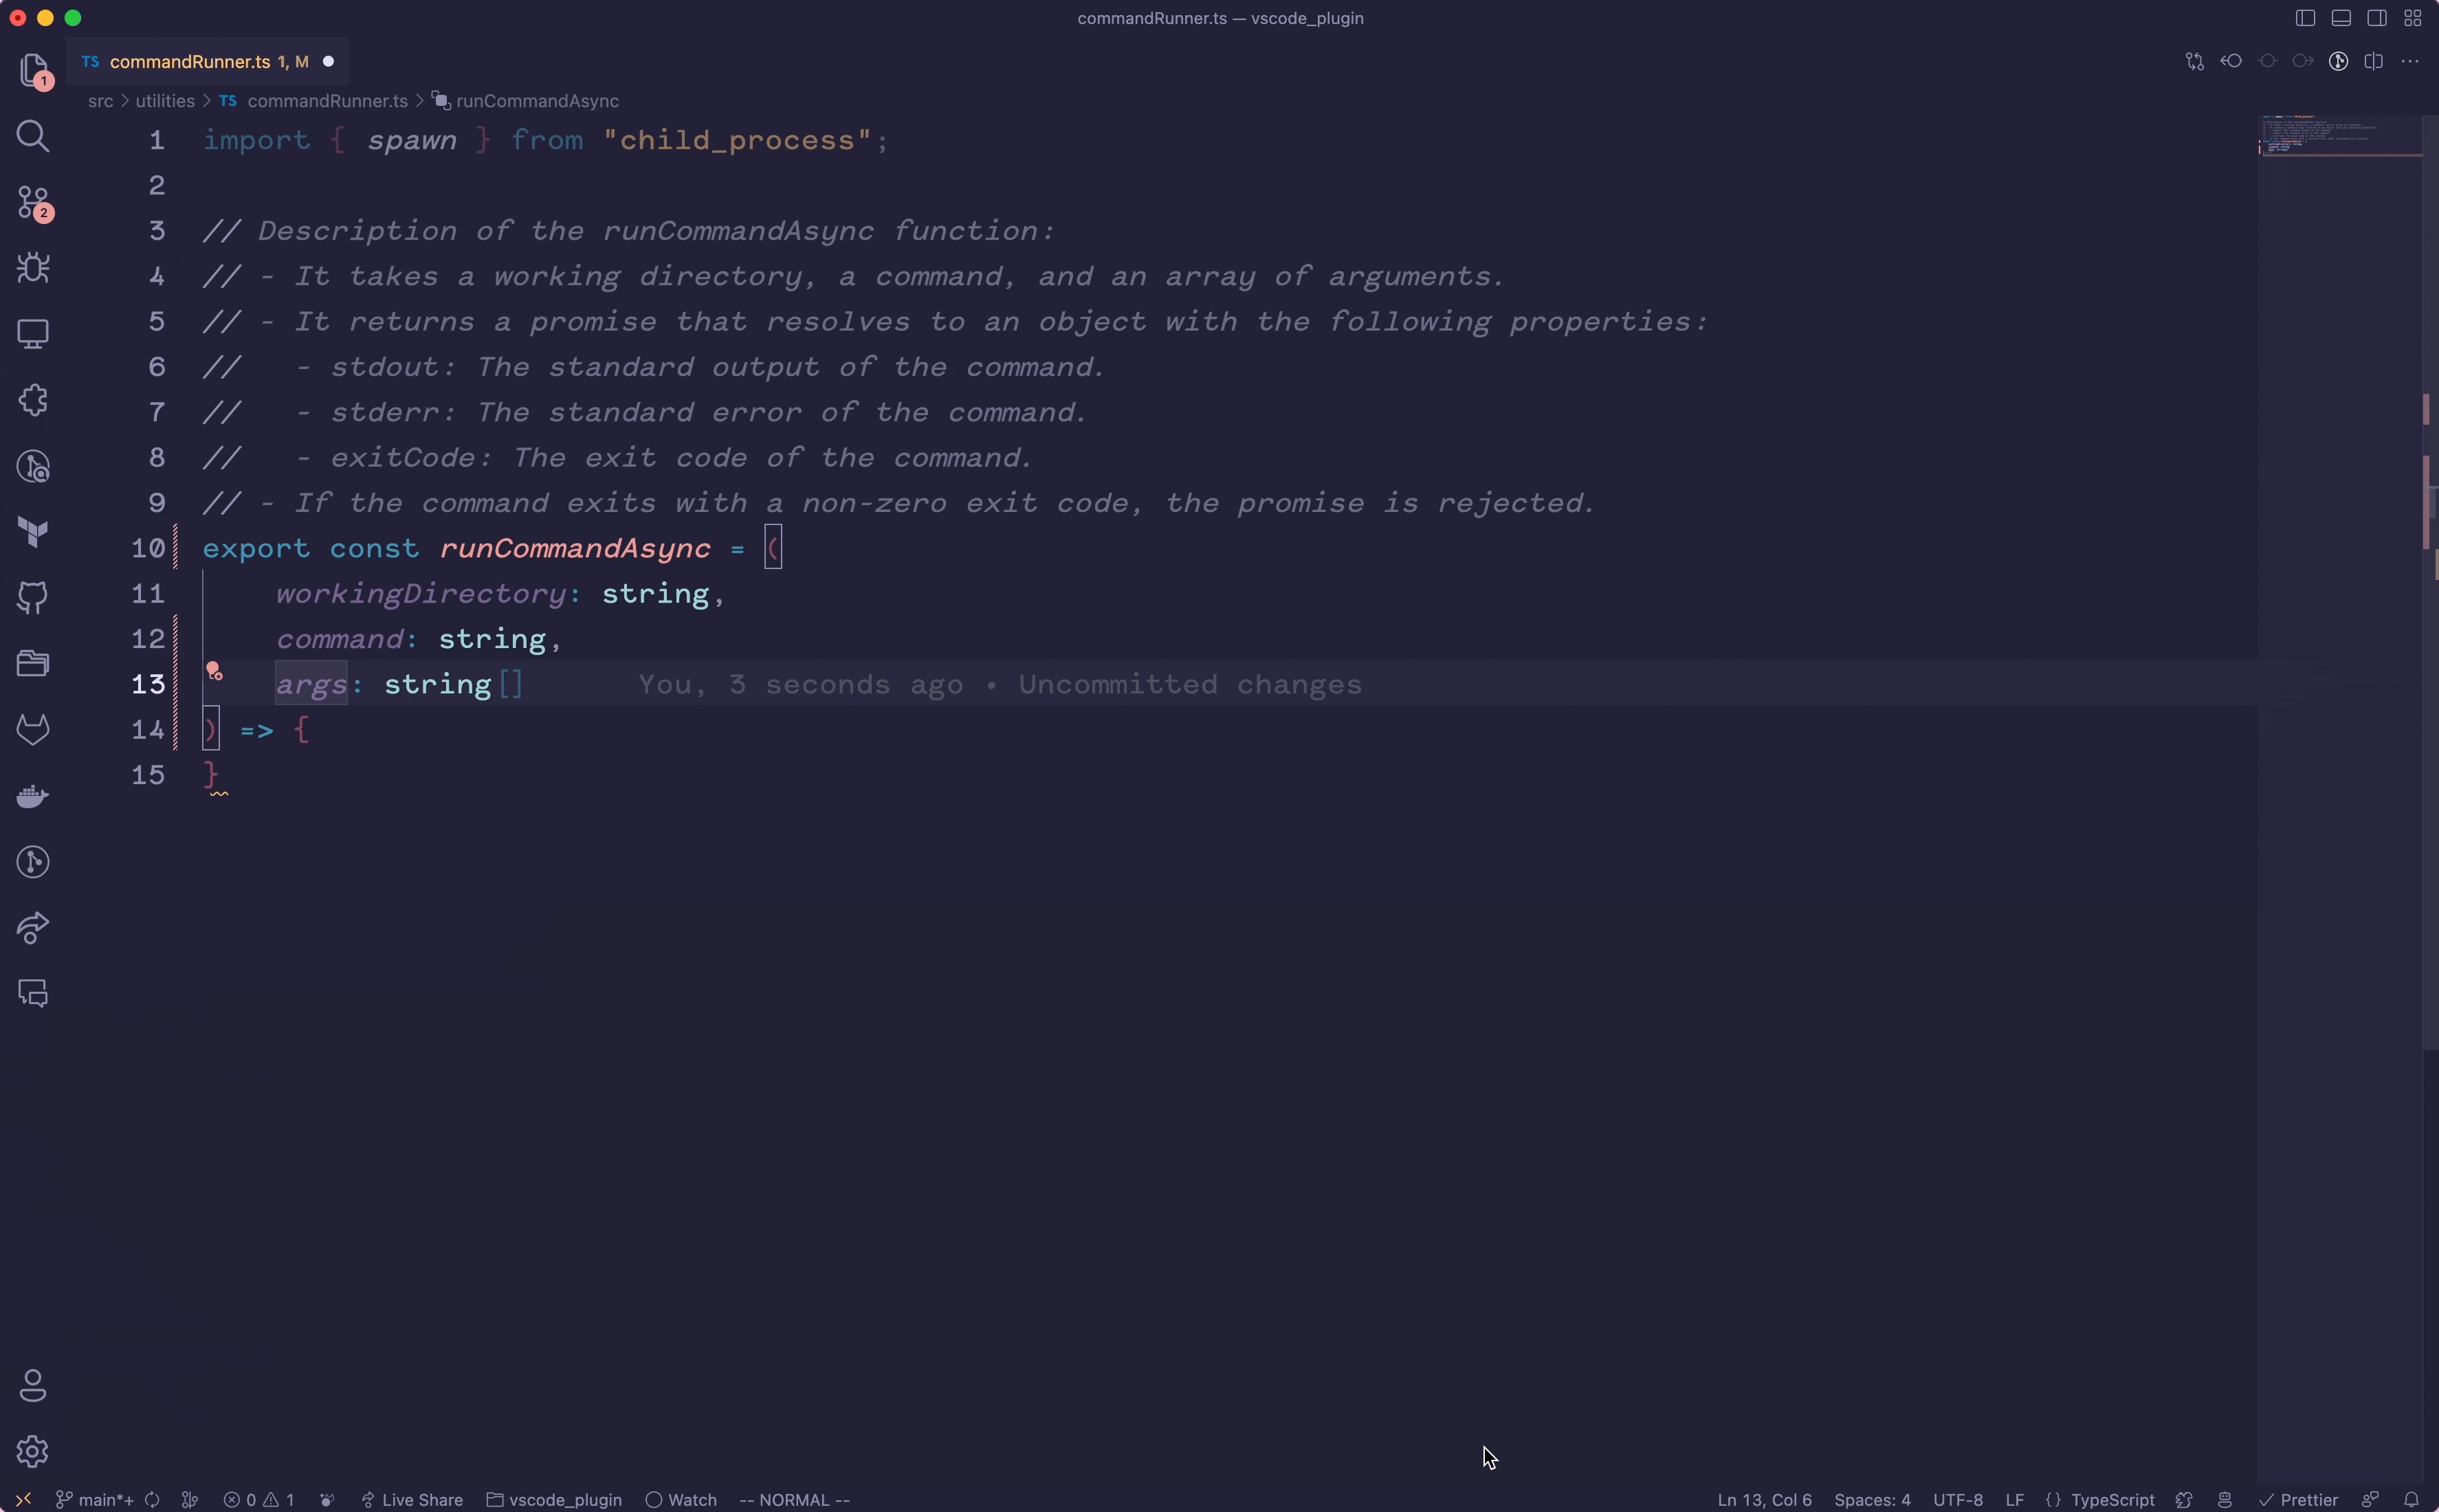Viewport: 2439px width, 1512px height.
Task: Open Run and Debug view
Action: [33, 268]
